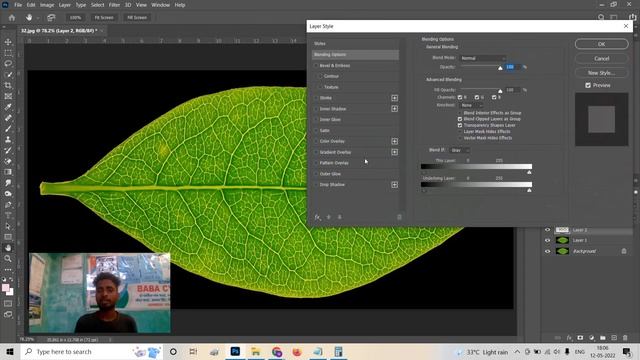Enable the Outer Glow checkbox
The image size is (640, 360).
coord(316,174)
